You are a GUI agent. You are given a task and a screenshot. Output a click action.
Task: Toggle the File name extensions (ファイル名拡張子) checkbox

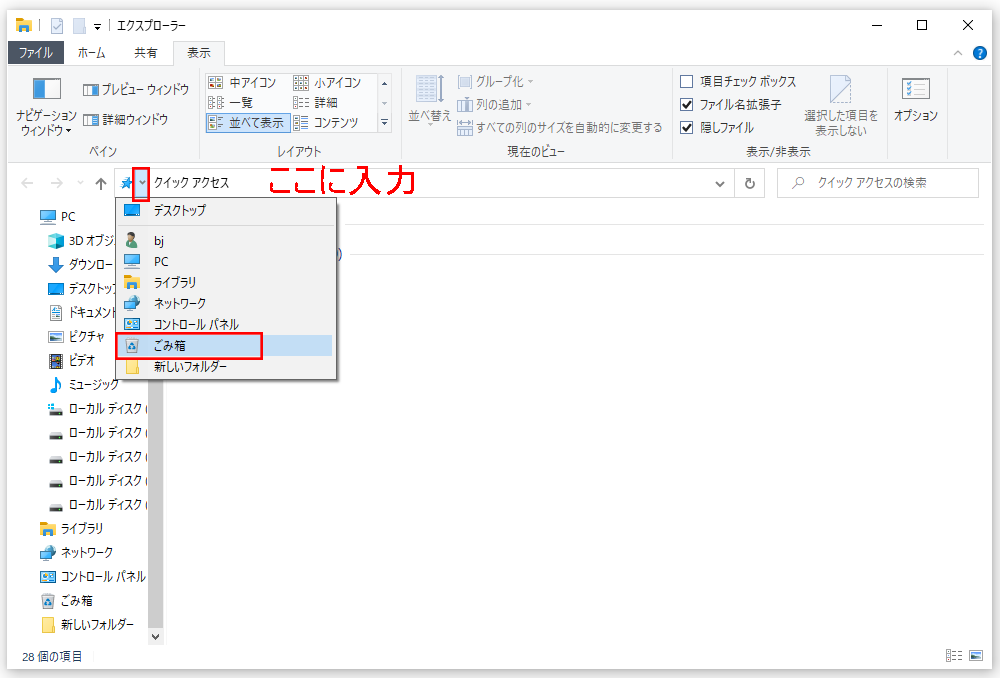point(687,105)
